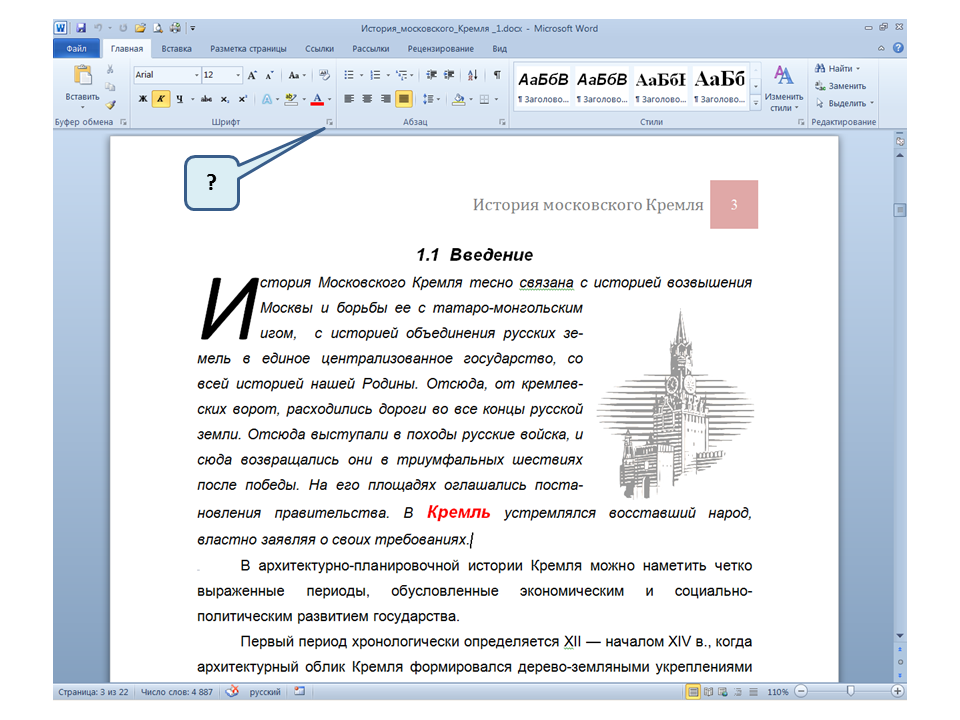Click the Sort A-Z icon
Image resolution: width=960 pixels, height=720 pixels.
[x=473, y=75]
